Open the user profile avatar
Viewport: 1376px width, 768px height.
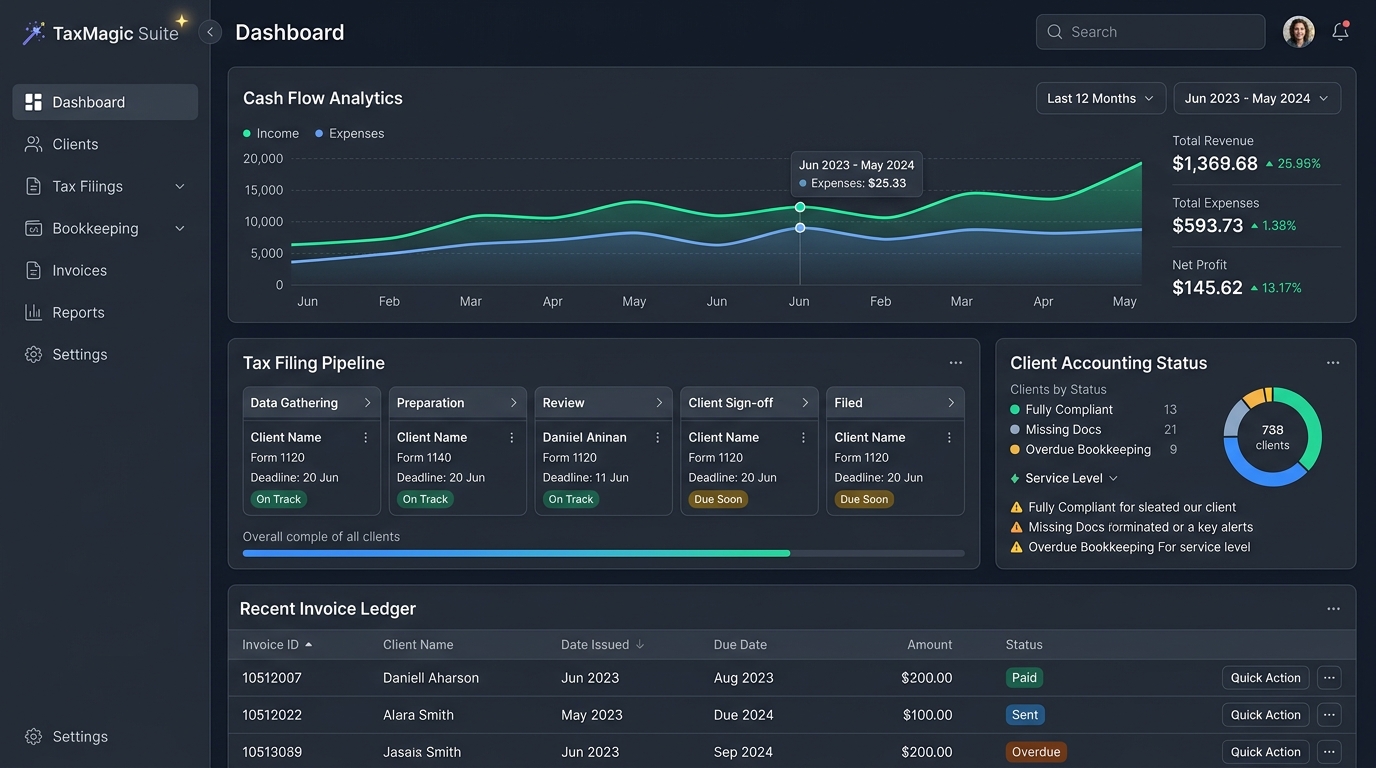(x=1299, y=32)
